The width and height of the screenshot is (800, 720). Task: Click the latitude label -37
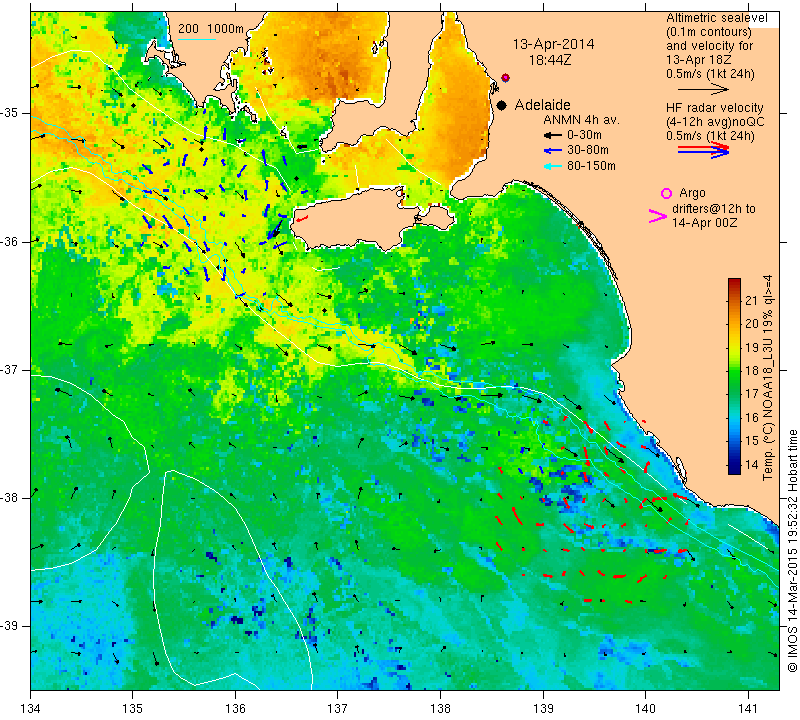pos(12,369)
